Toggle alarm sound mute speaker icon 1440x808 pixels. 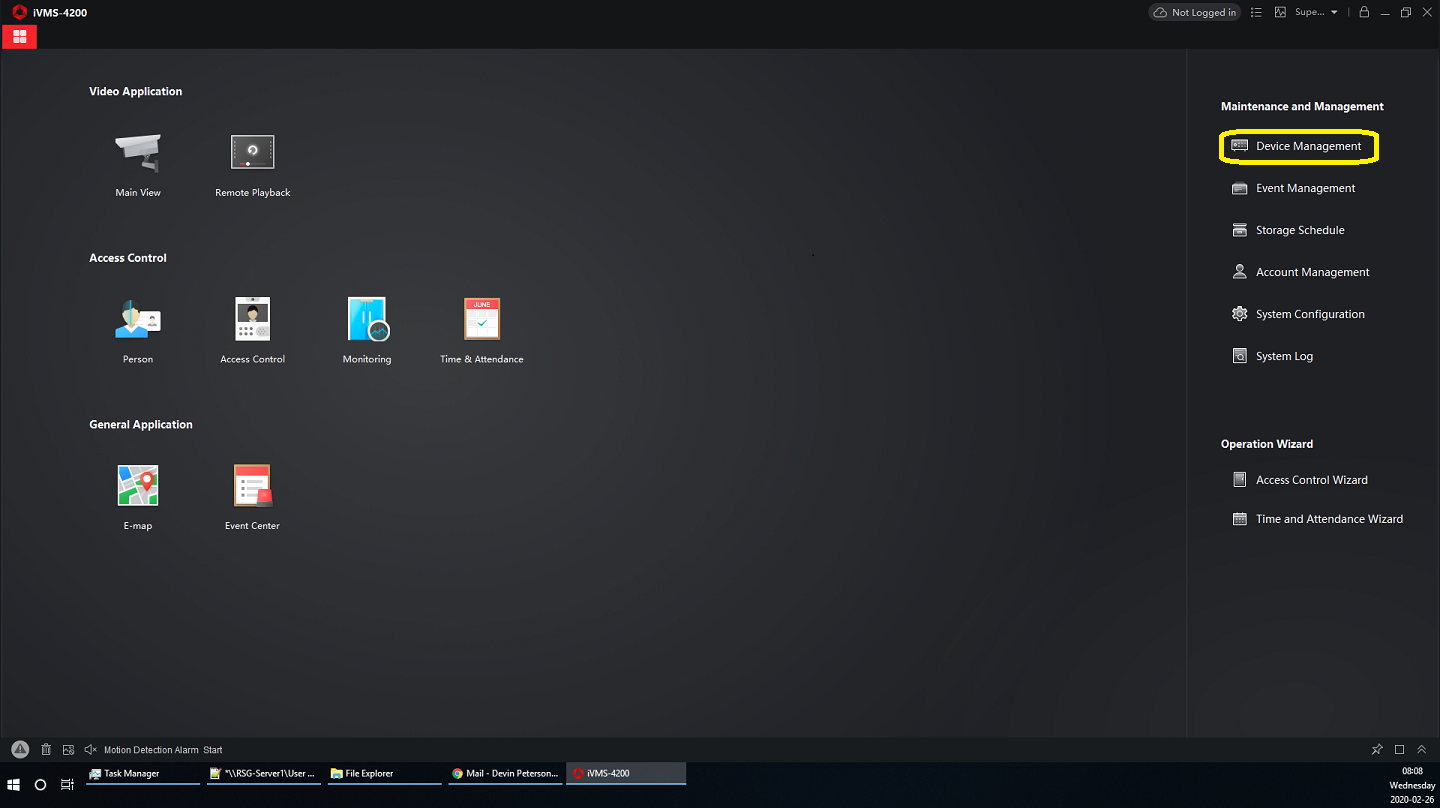click(x=90, y=750)
